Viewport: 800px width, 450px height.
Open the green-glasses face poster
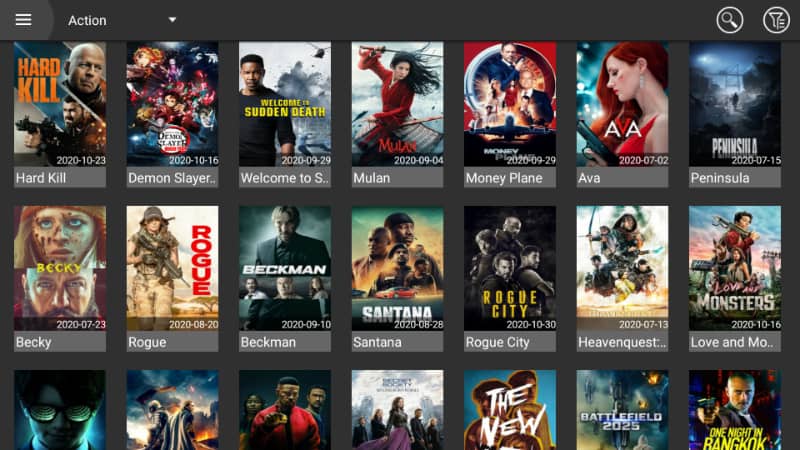pyautogui.click(x=60, y=410)
